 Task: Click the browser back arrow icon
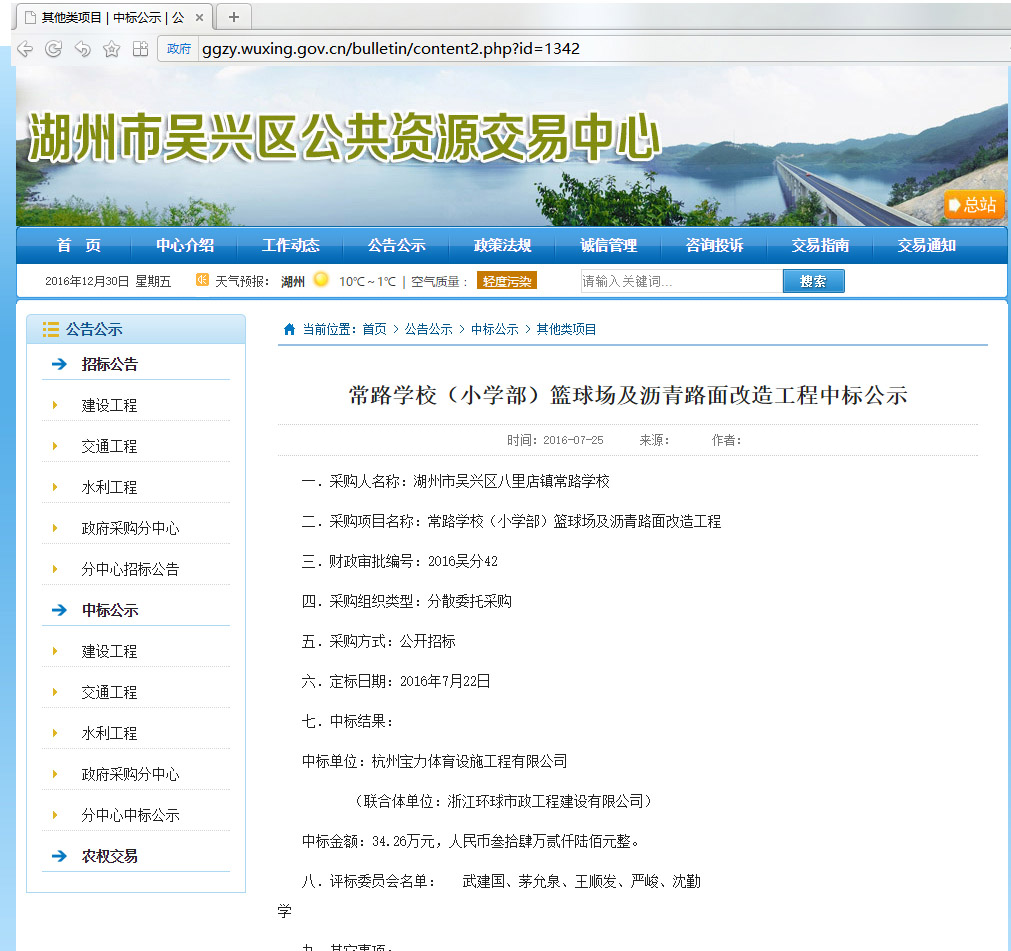pyautogui.click(x=25, y=49)
